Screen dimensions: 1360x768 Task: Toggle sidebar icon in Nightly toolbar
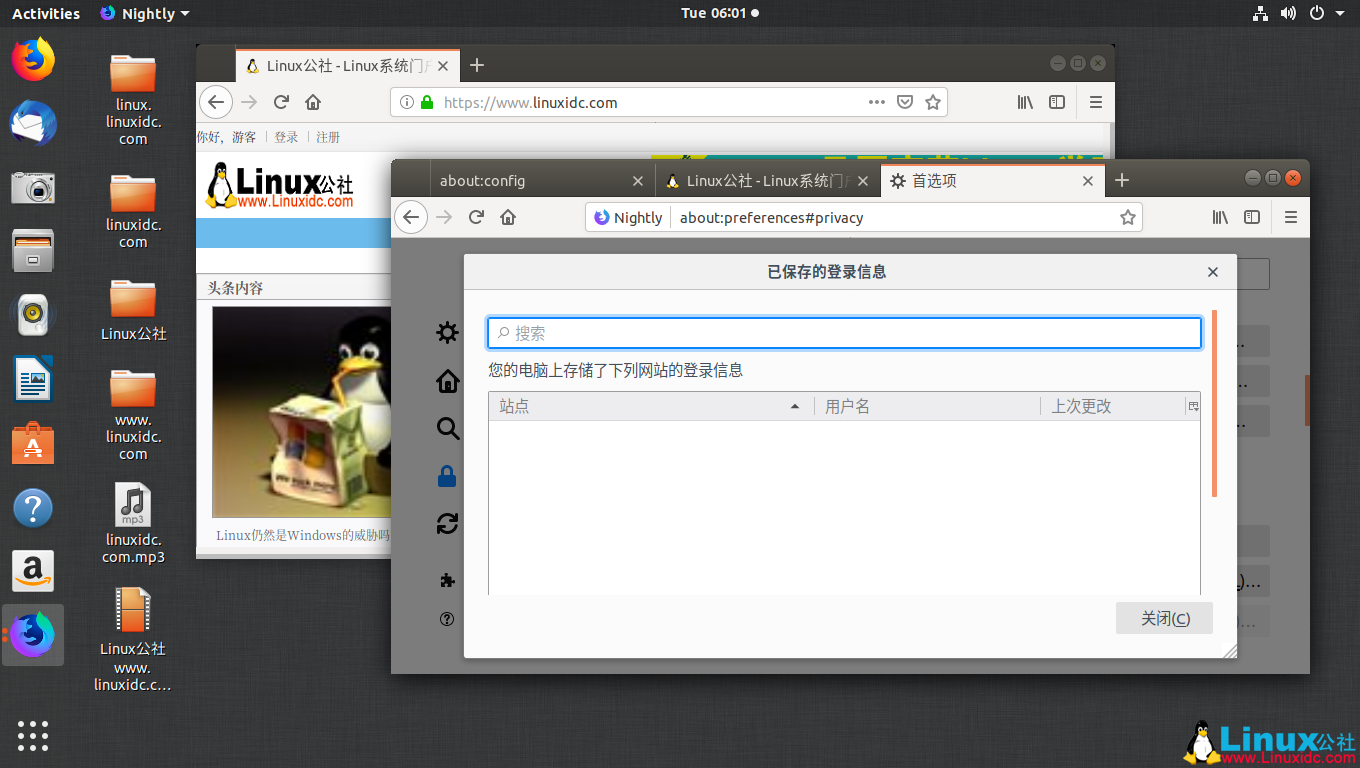[x=1252, y=217]
